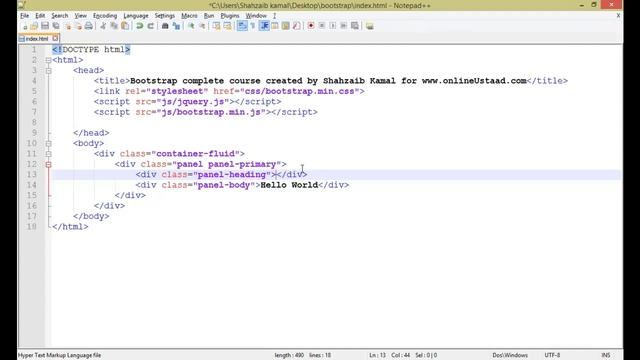Image resolution: width=640 pixels, height=360 pixels.
Task: Click the Dos\Windows line ending status entry
Action: click(510, 355)
